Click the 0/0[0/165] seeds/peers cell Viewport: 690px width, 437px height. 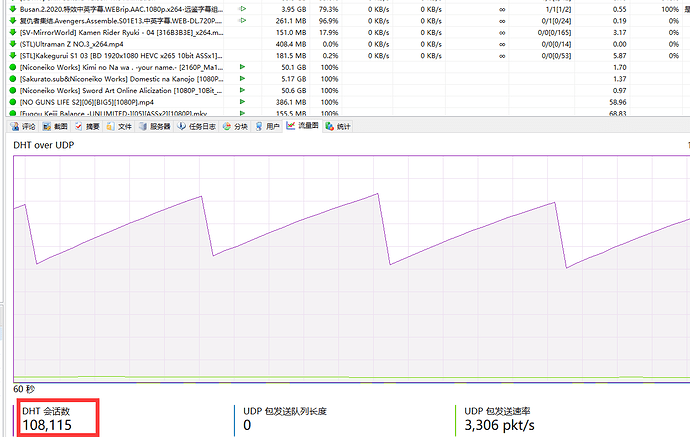554,33
